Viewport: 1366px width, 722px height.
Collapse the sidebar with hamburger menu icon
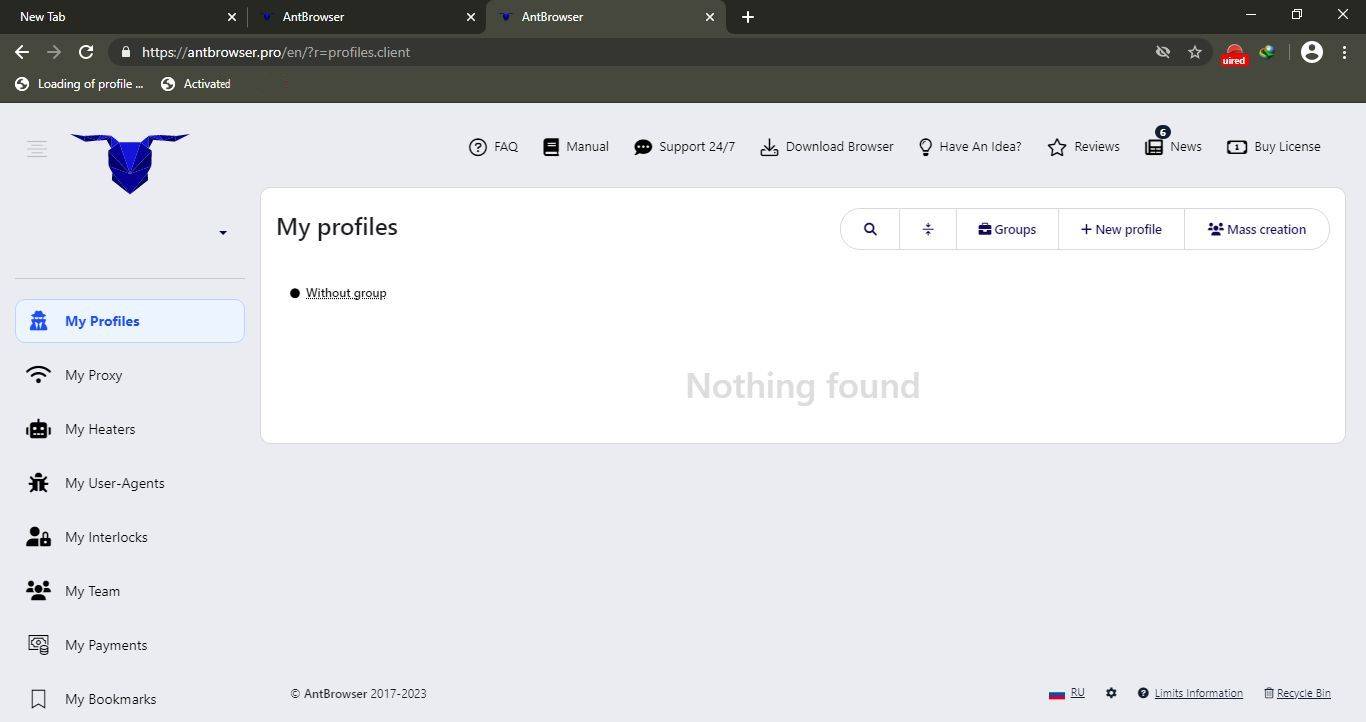(37, 149)
